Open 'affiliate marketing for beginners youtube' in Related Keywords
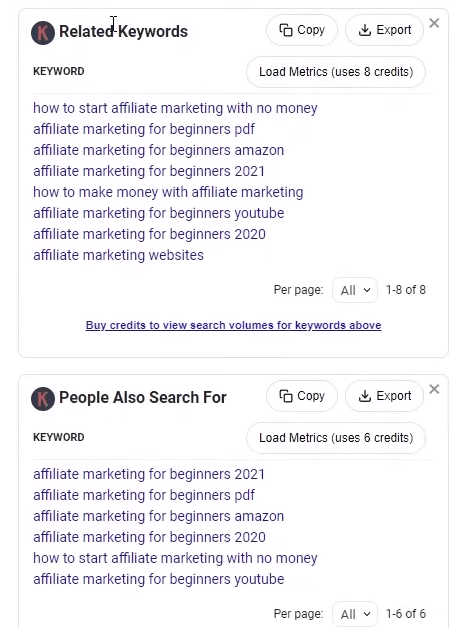Screen dimensions: 460x628 click(158, 213)
